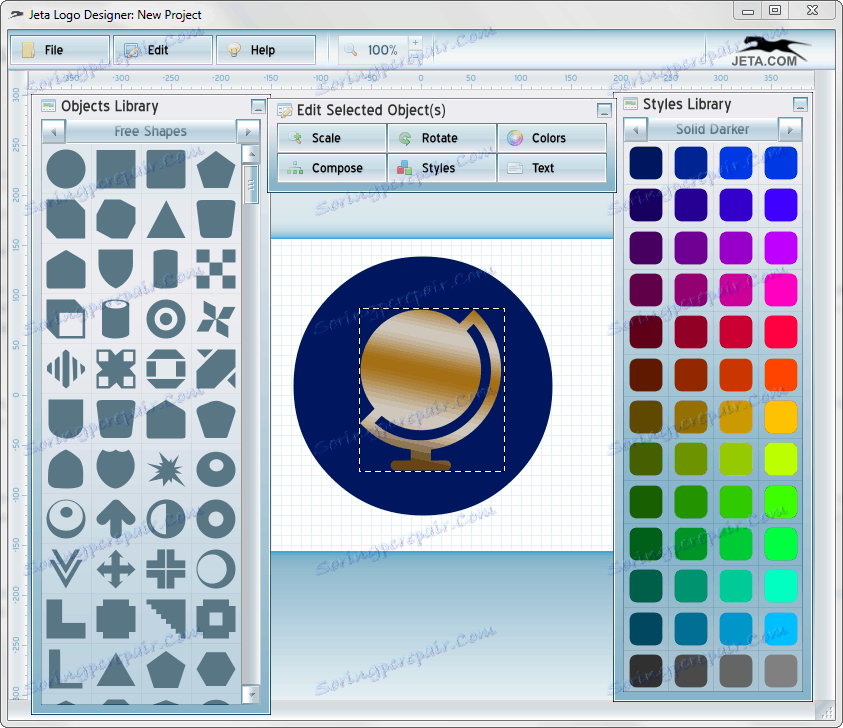The image size is (843, 728).
Task: Open the Help menu
Action: (x=266, y=50)
